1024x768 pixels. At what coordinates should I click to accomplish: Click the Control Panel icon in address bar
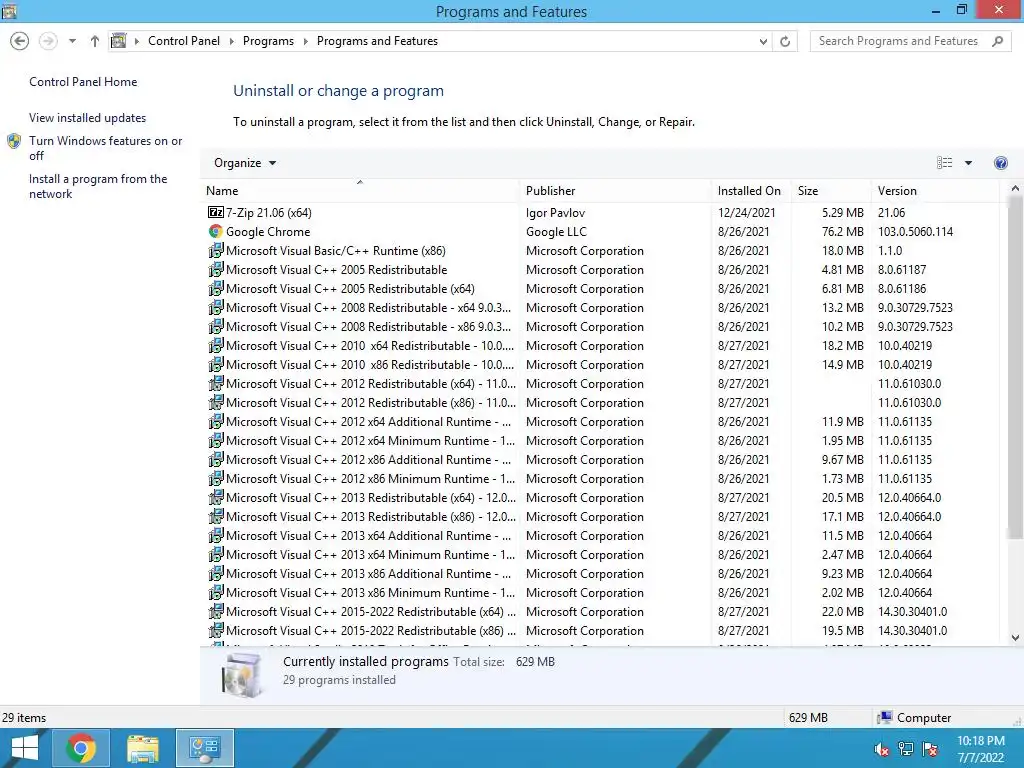(x=118, y=41)
